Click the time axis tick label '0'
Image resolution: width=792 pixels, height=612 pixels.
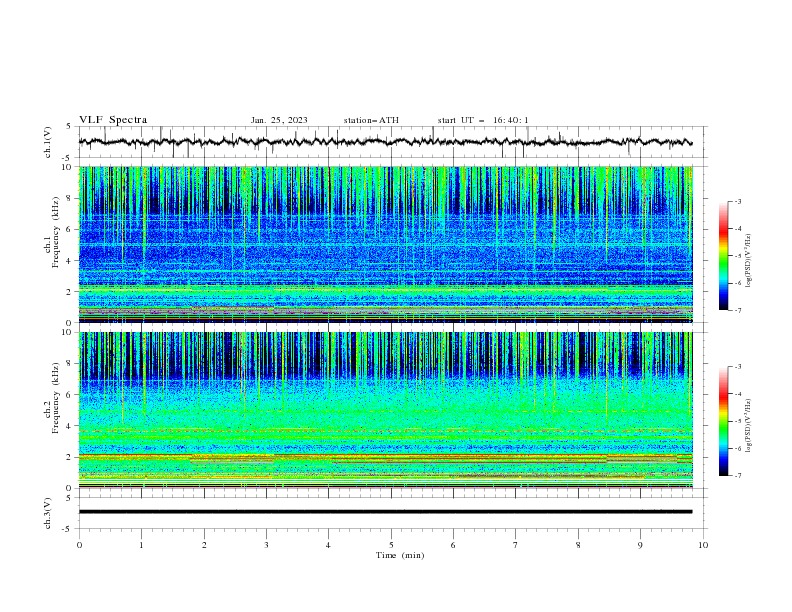(79, 545)
